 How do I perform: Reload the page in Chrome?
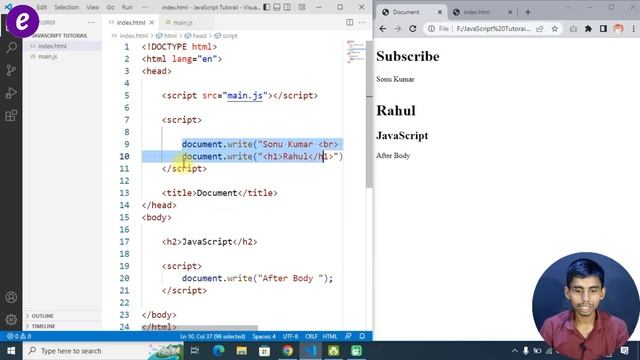413,29
